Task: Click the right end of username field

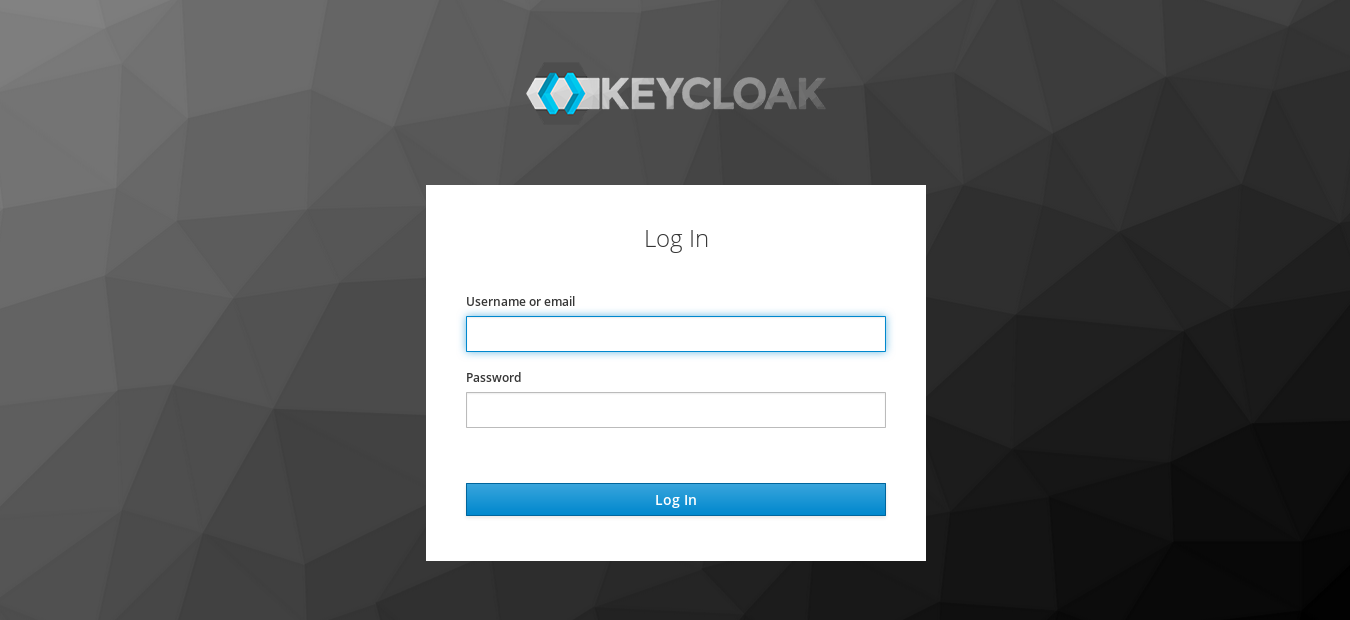Action: (x=879, y=334)
